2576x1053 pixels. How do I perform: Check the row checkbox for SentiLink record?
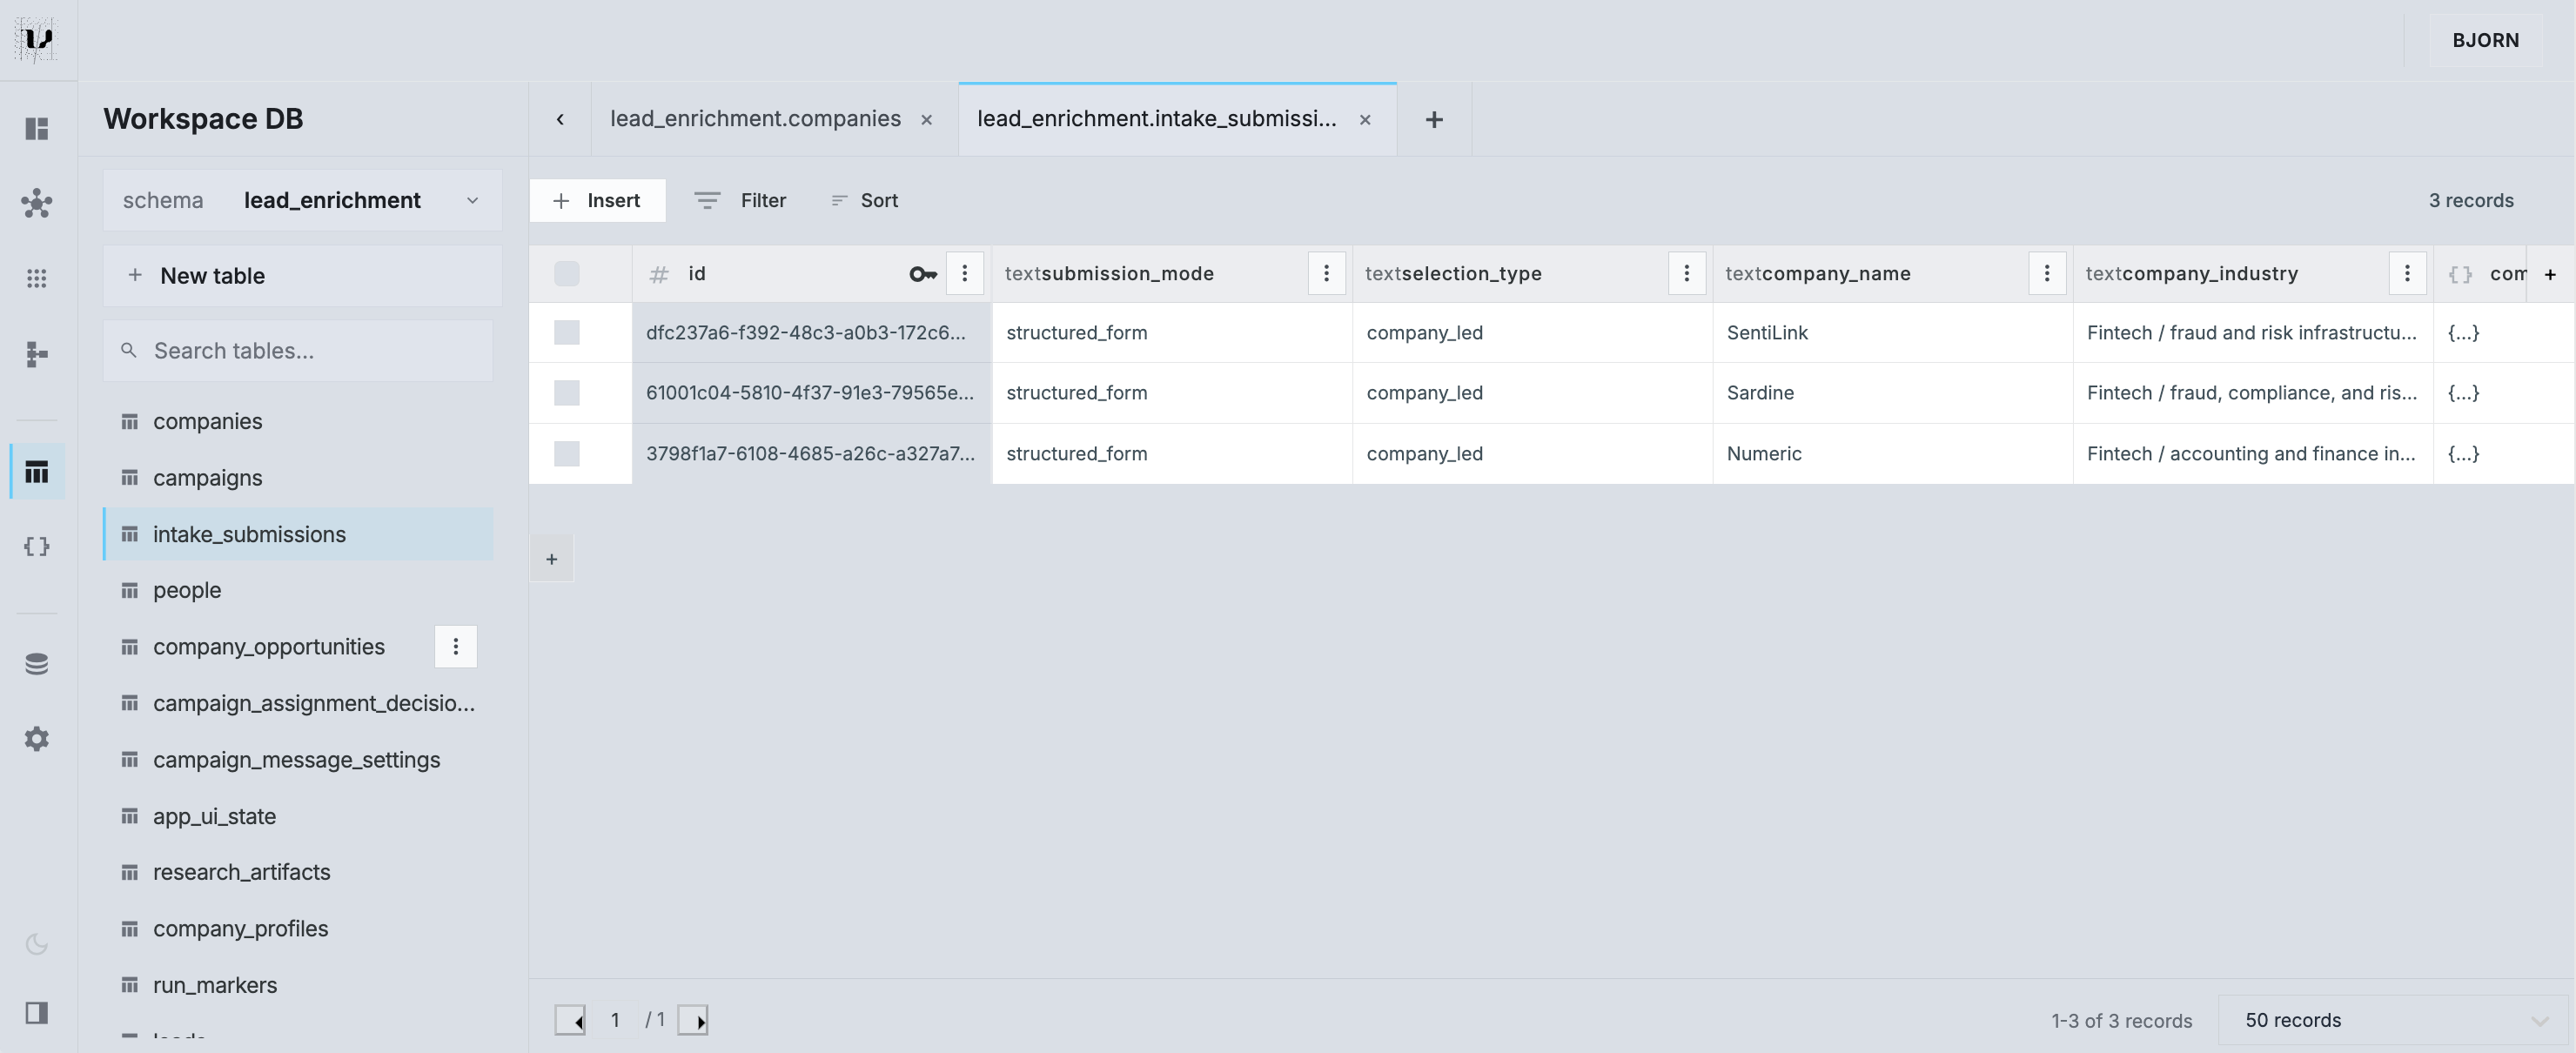point(566,333)
